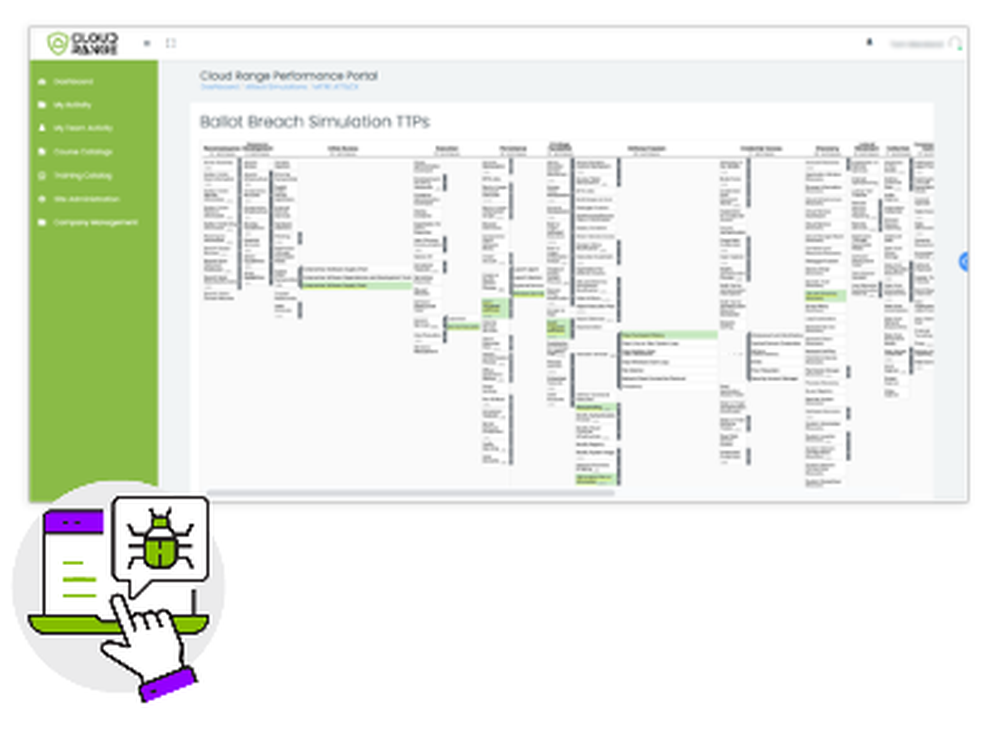This screenshot has height=738, width=1000.
Task: Click the Cloud Range logo
Action: [x=83, y=43]
